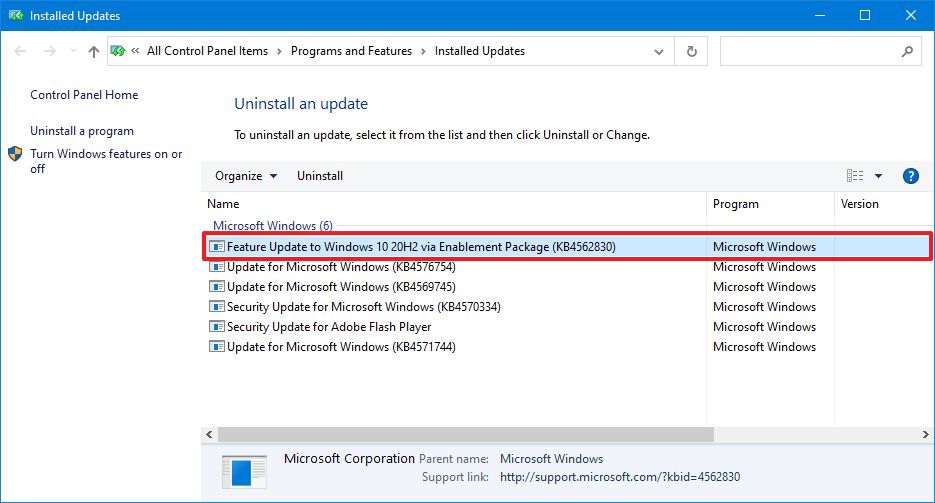Click icon beside Security Update for Adobe Flash Player
This screenshot has height=503, width=935.
pyautogui.click(x=217, y=327)
